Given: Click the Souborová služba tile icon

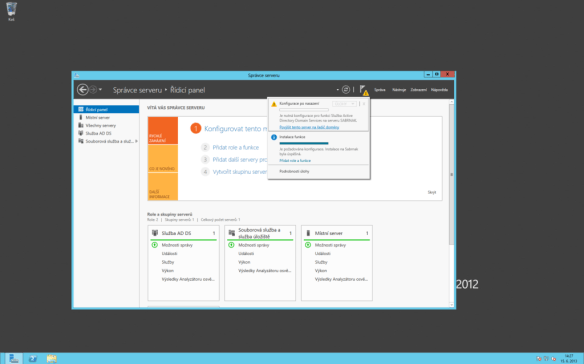Looking at the screenshot, I should [x=231, y=233].
